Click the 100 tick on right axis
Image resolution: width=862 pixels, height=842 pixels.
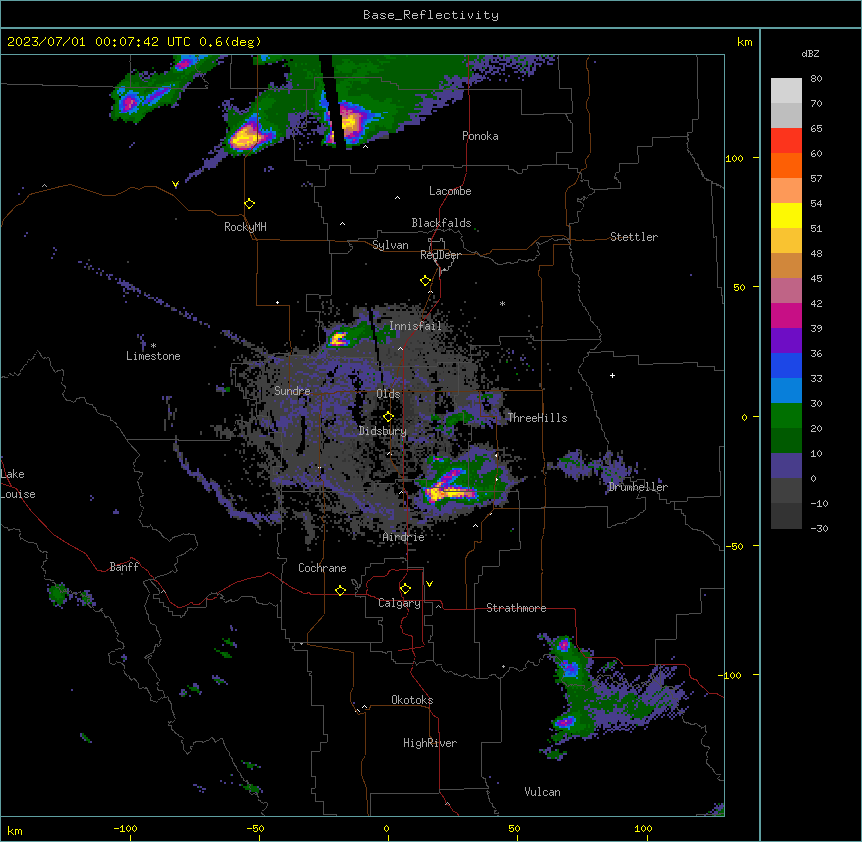[x=734, y=158]
